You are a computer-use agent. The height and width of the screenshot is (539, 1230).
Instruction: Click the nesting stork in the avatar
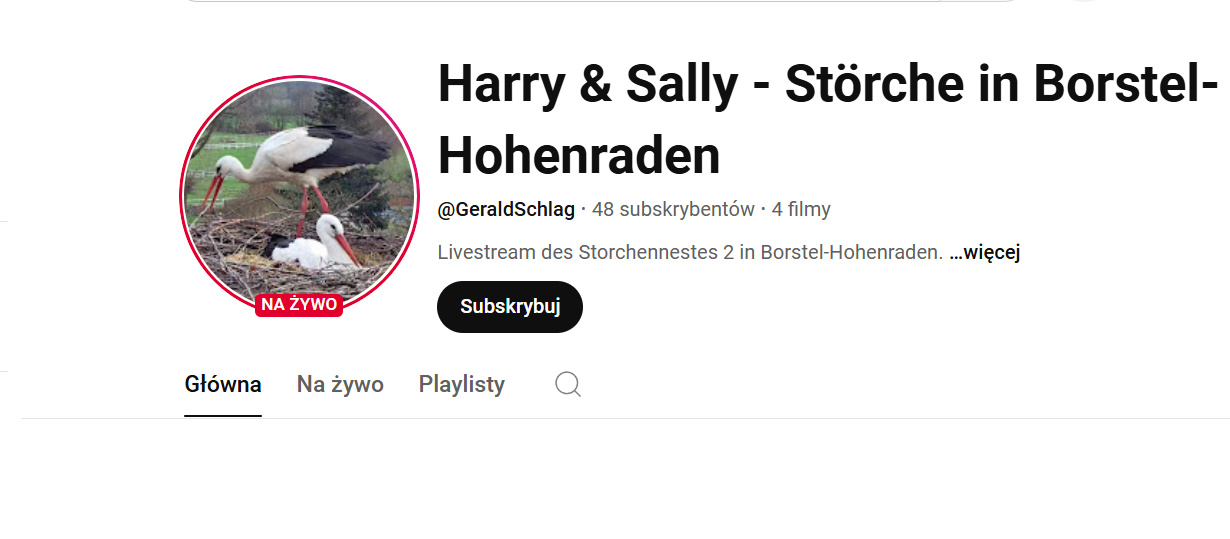pos(312,247)
